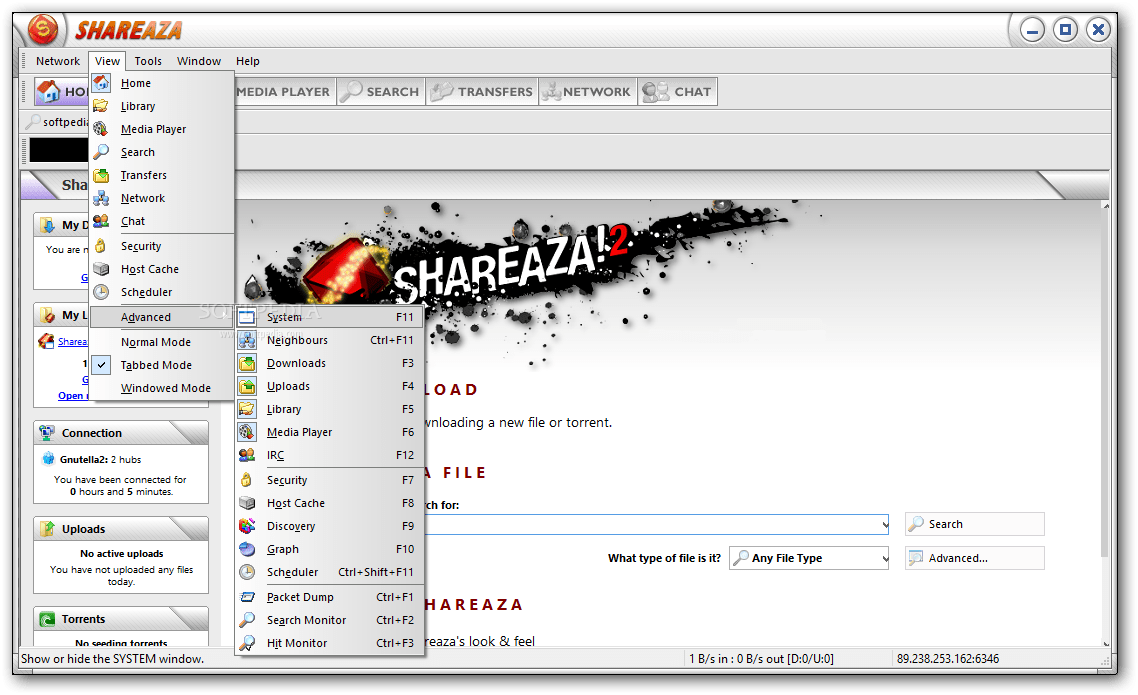
Task: Click the search input field
Action: tap(650, 525)
